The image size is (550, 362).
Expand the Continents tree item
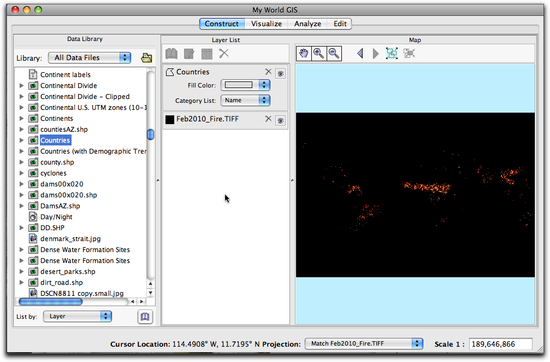(x=21, y=119)
